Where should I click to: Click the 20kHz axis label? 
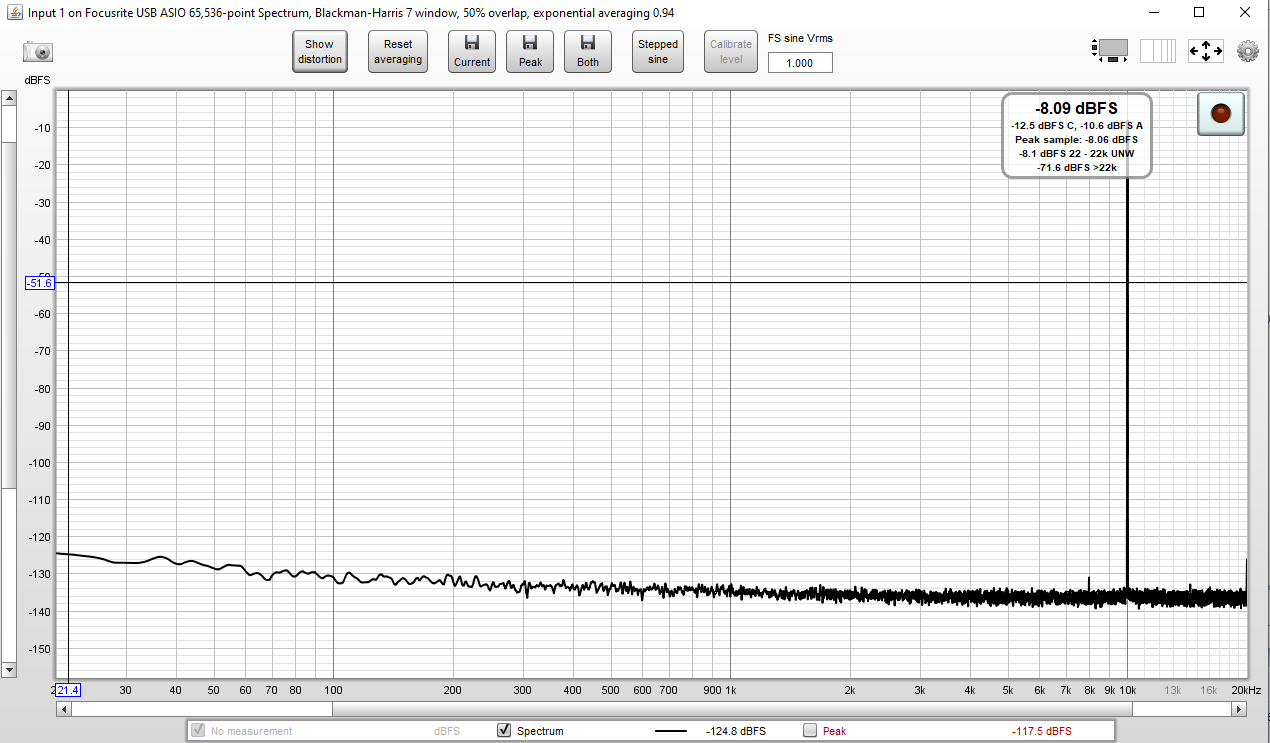[1246, 690]
